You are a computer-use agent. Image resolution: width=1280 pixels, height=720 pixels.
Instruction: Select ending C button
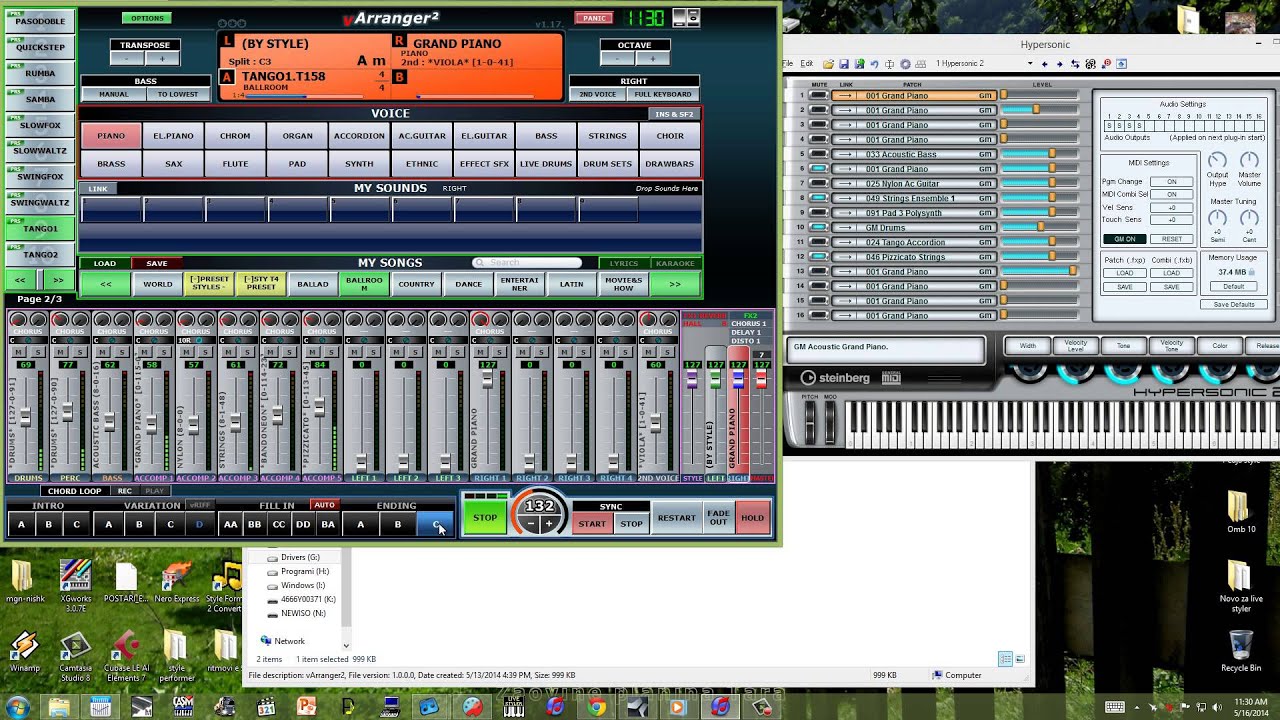click(436, 524)
